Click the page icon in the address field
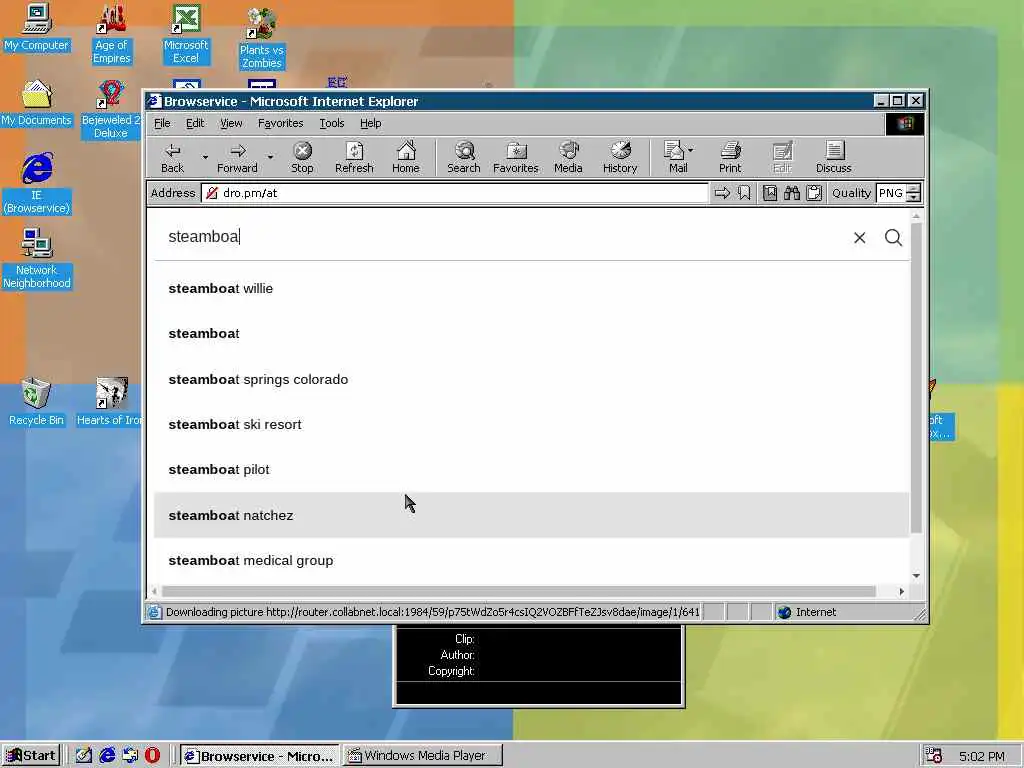Screen dimensions: 1024x768 click(212, 193)
